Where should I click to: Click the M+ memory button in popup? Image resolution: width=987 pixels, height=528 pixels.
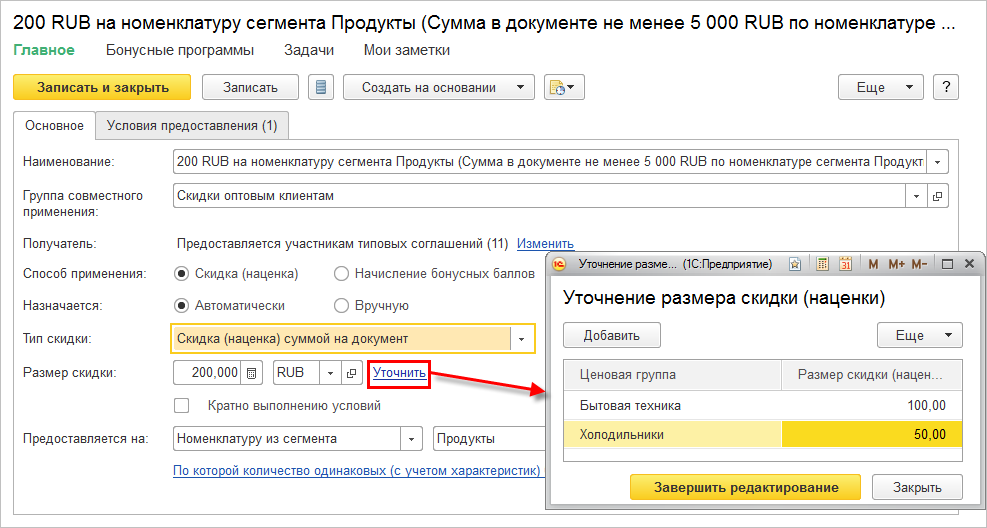895,264
